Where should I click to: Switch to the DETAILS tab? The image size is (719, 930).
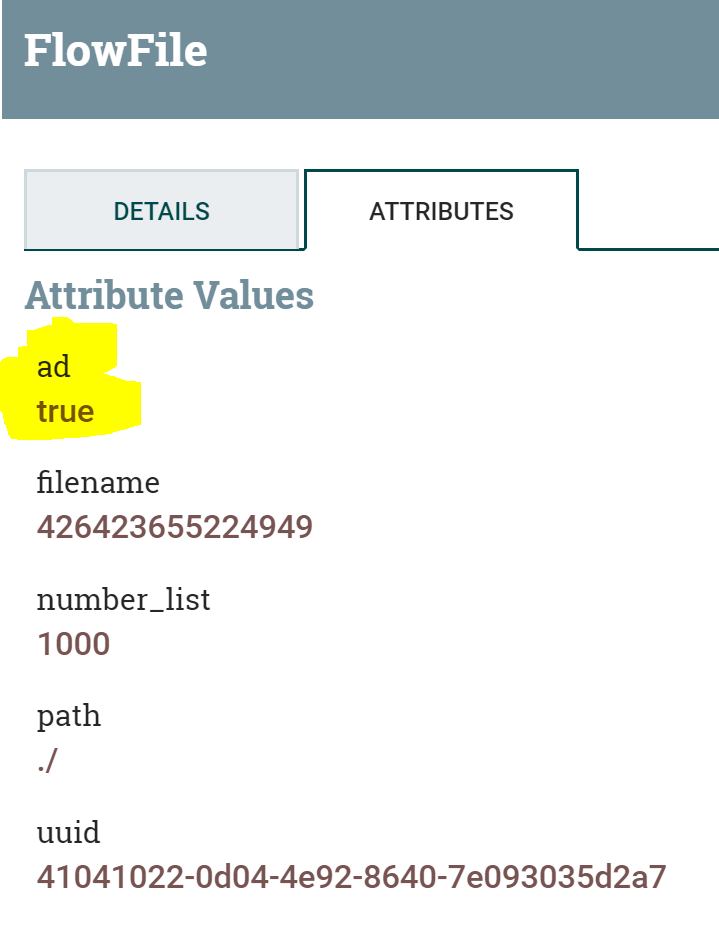pos(161,211)
